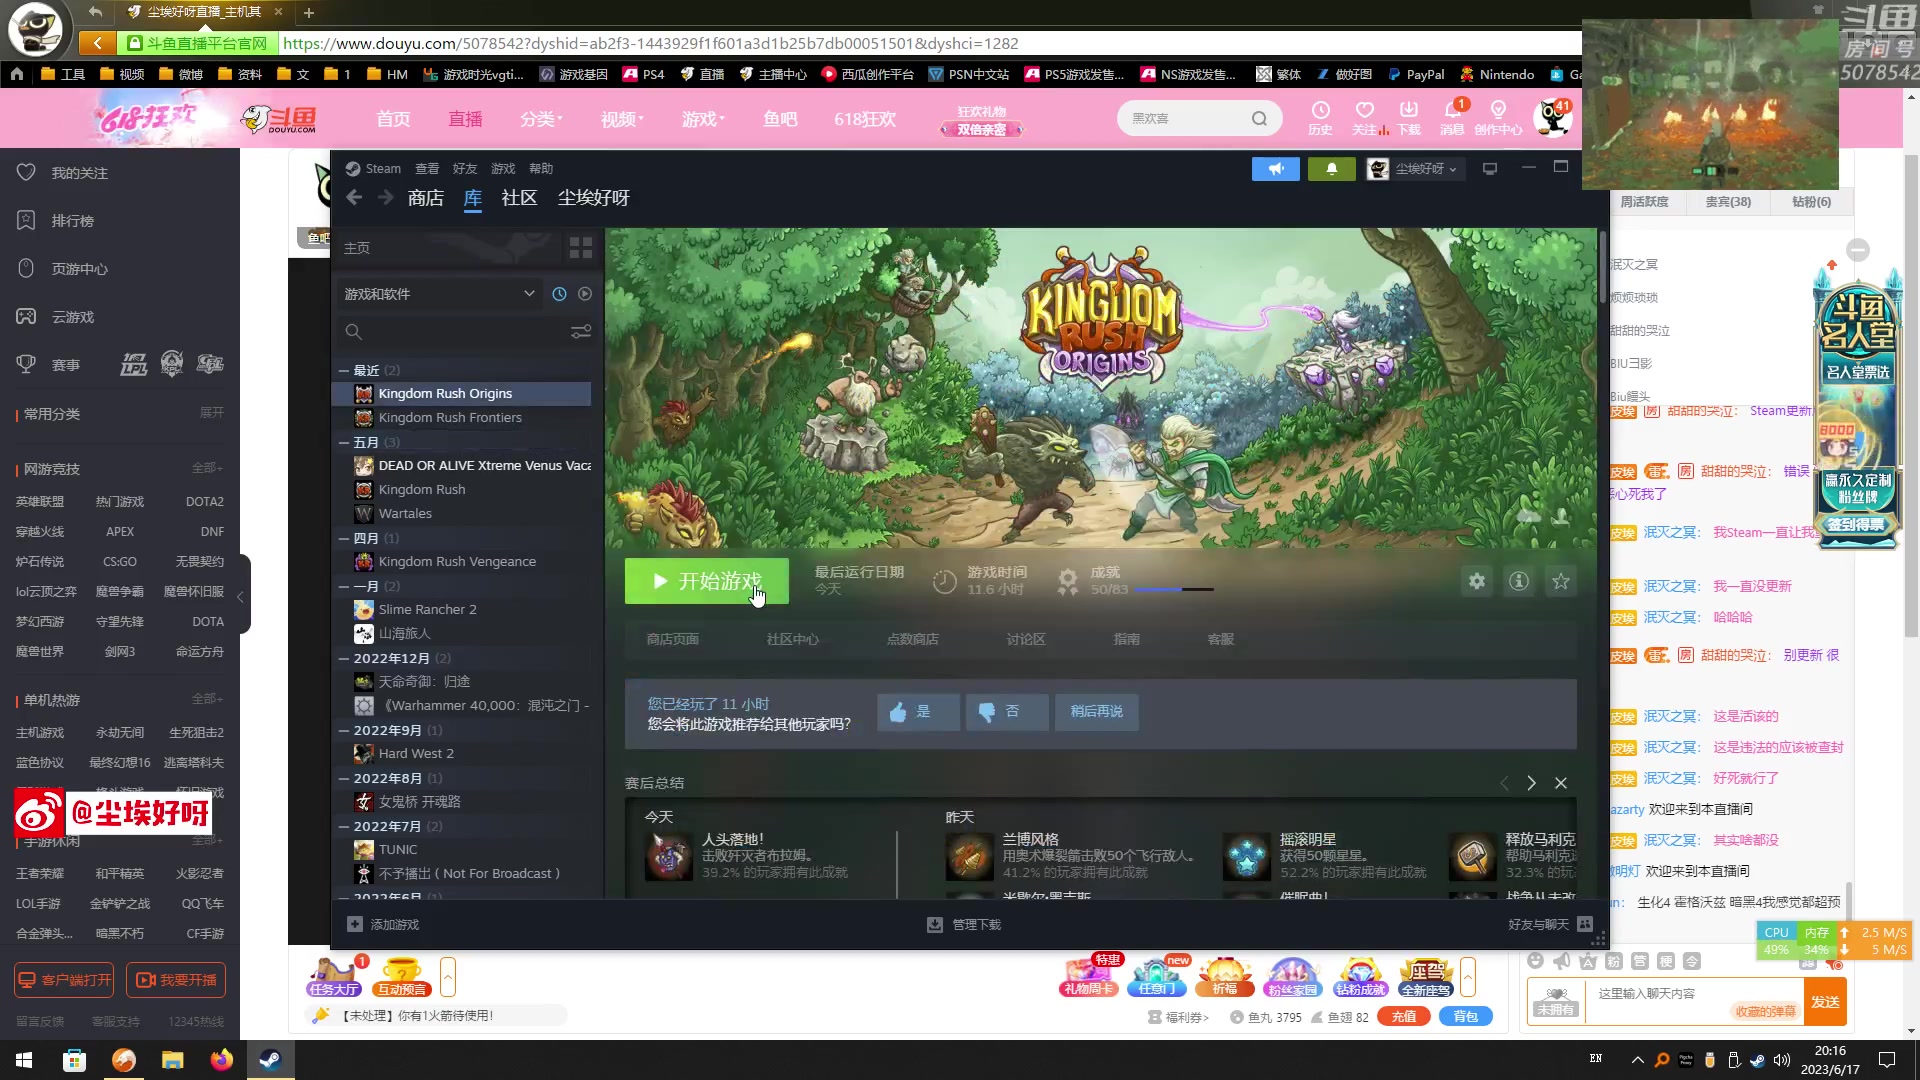Collapse Douyu left sidebar arrow
Screen dimensions: 1920x1080
240,596
